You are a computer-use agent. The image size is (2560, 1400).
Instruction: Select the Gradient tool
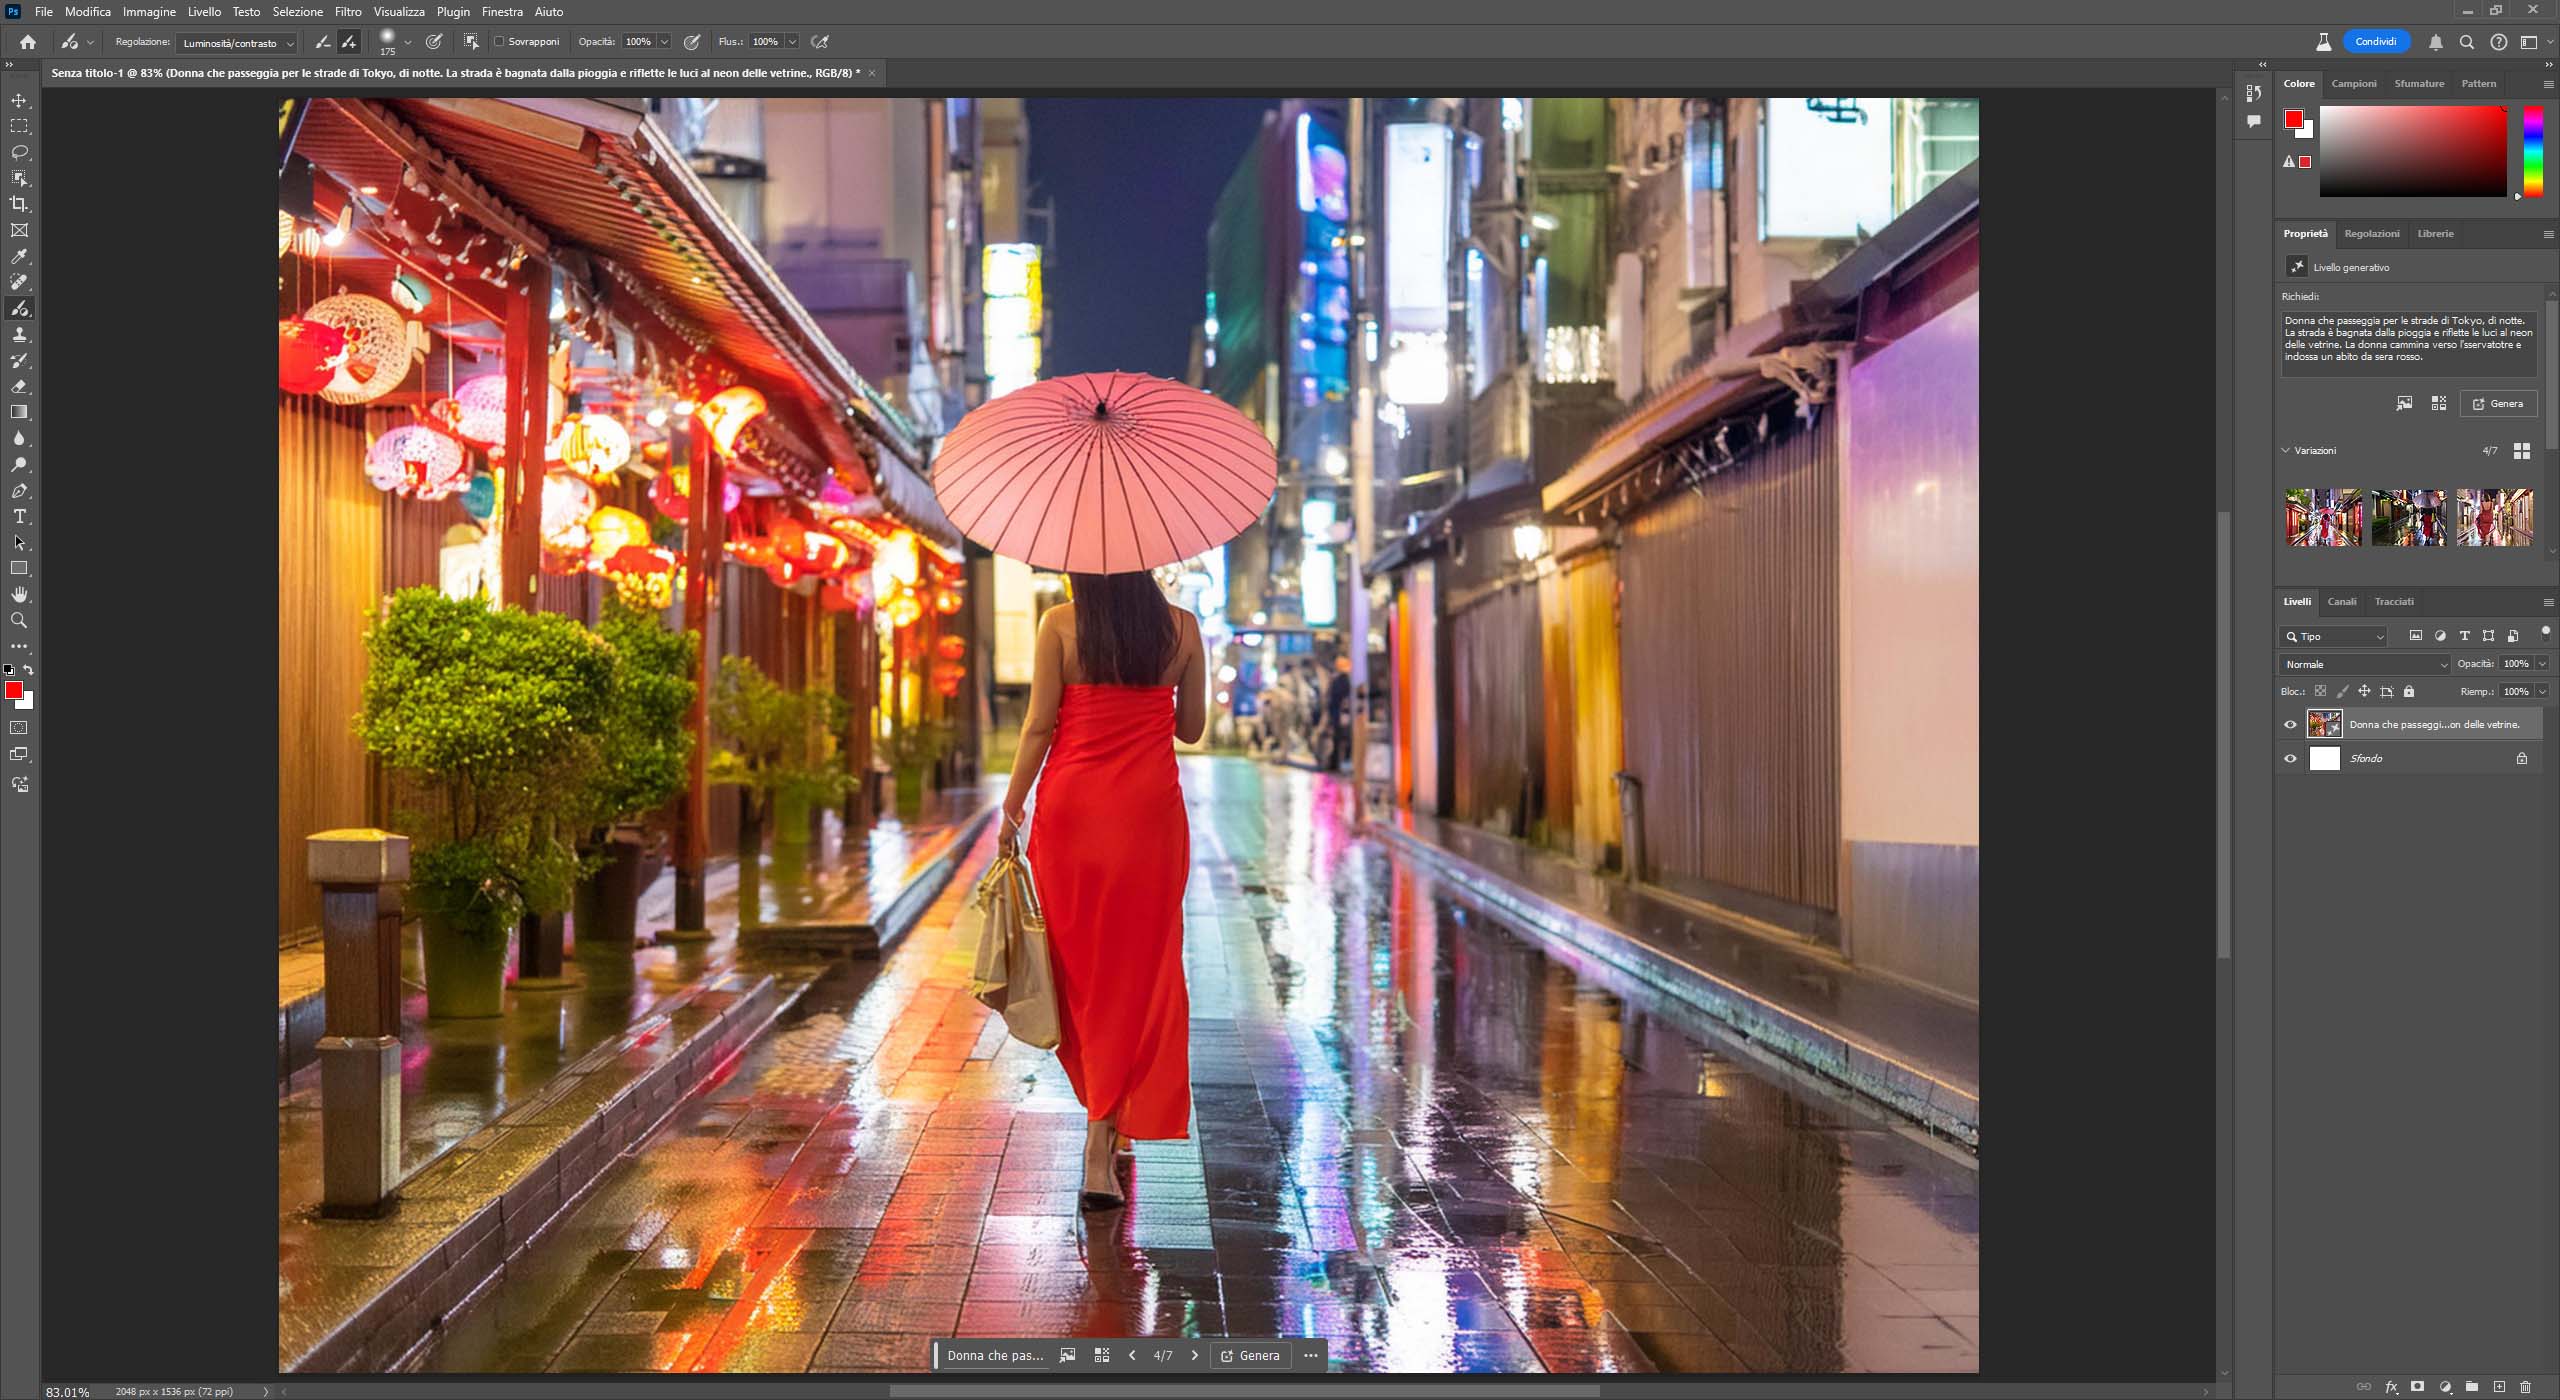tap(19, 412)
